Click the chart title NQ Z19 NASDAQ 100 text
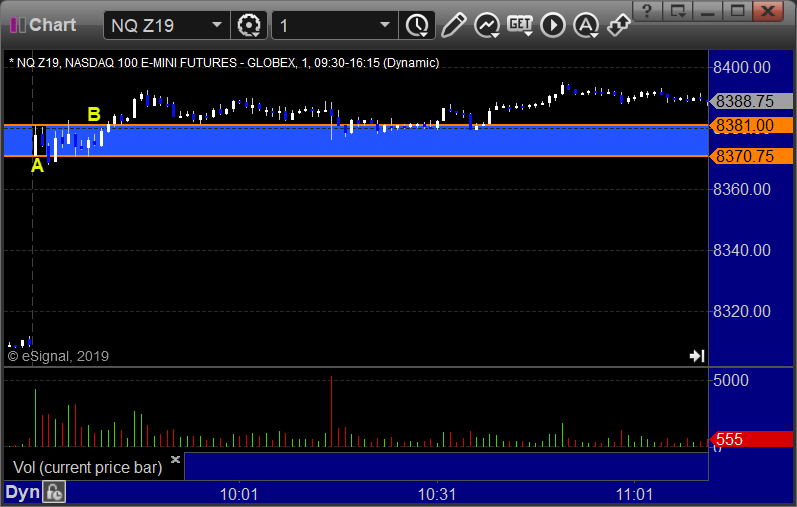Image resolution: width=797 pixels, height=507 pixels. (x=224, y=63)
